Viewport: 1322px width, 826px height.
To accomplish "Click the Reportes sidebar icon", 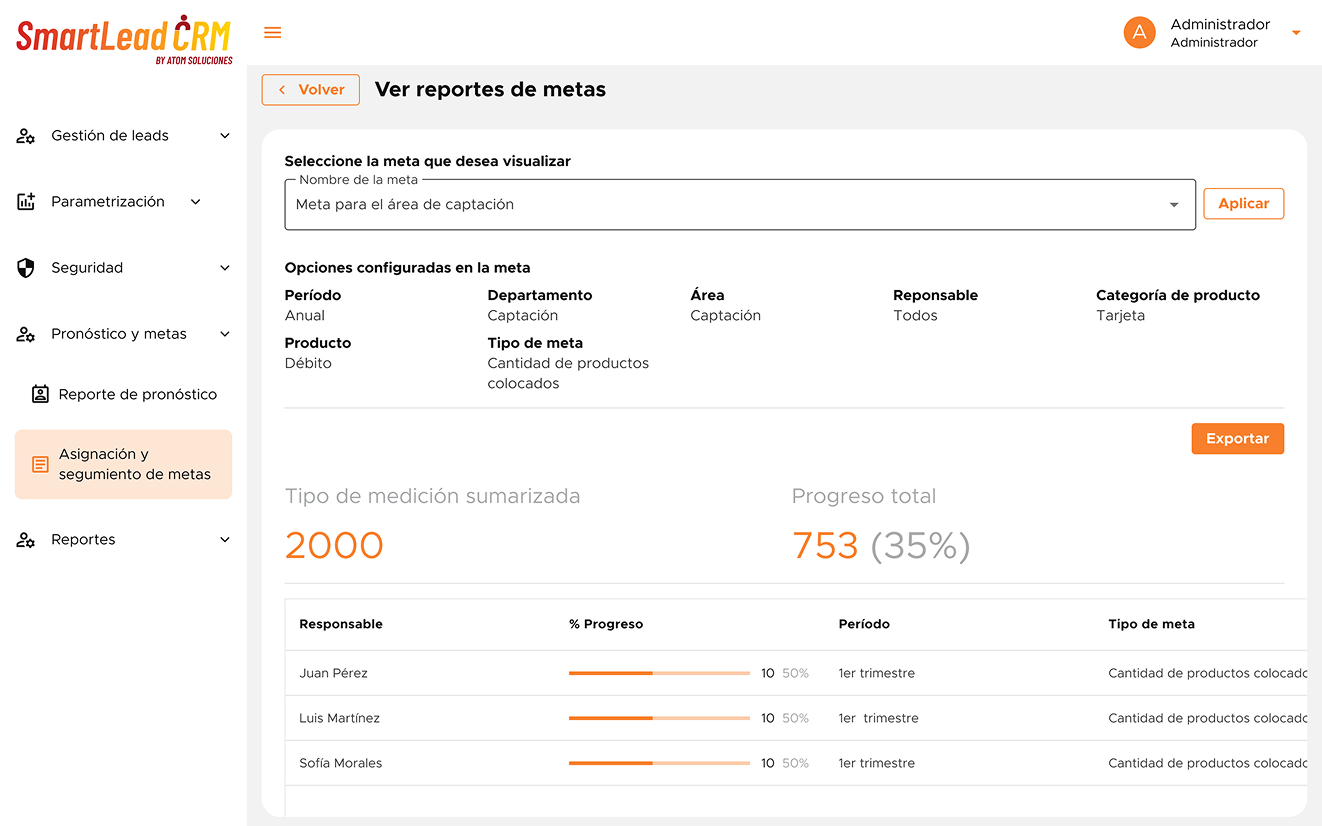I will coord(26,540).
